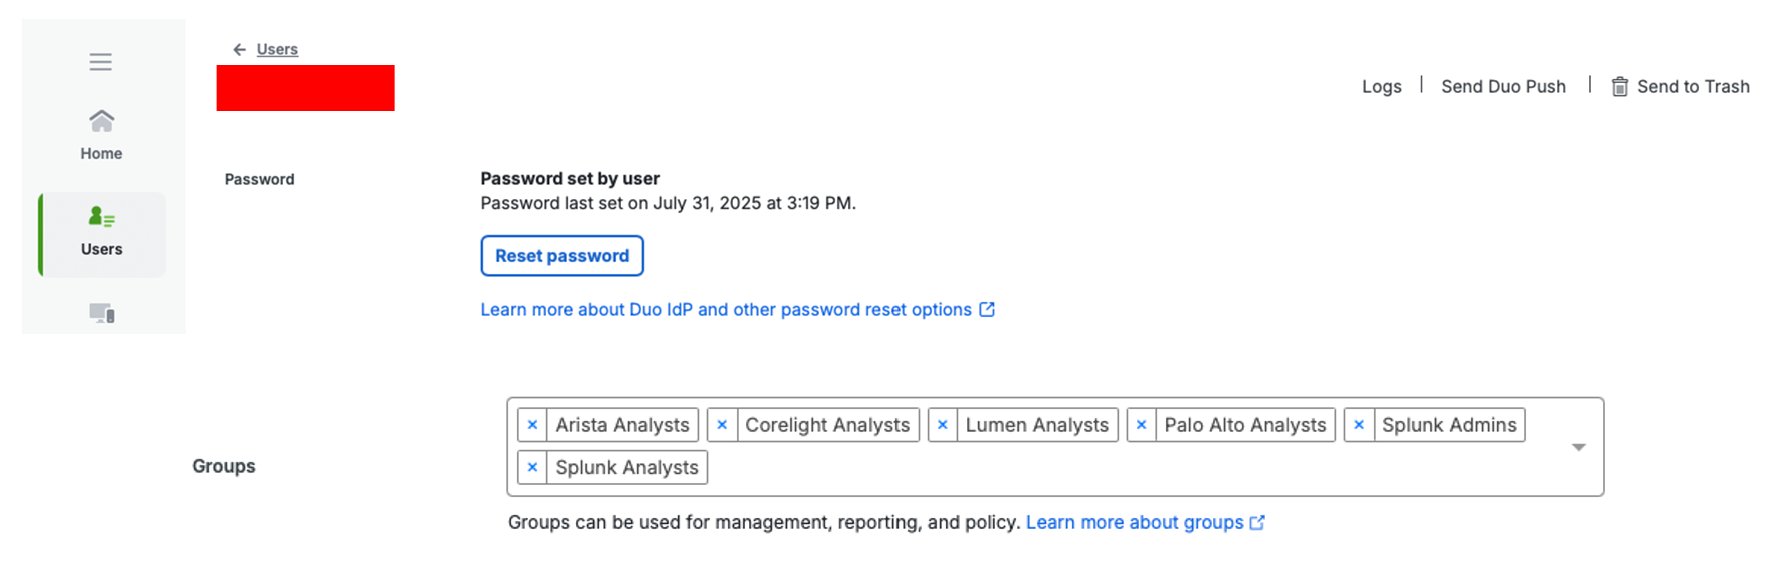Go to Home in the sidebar
Image resolution: width=1790 pixels, height=564 pixels.
tap(101, 135)
